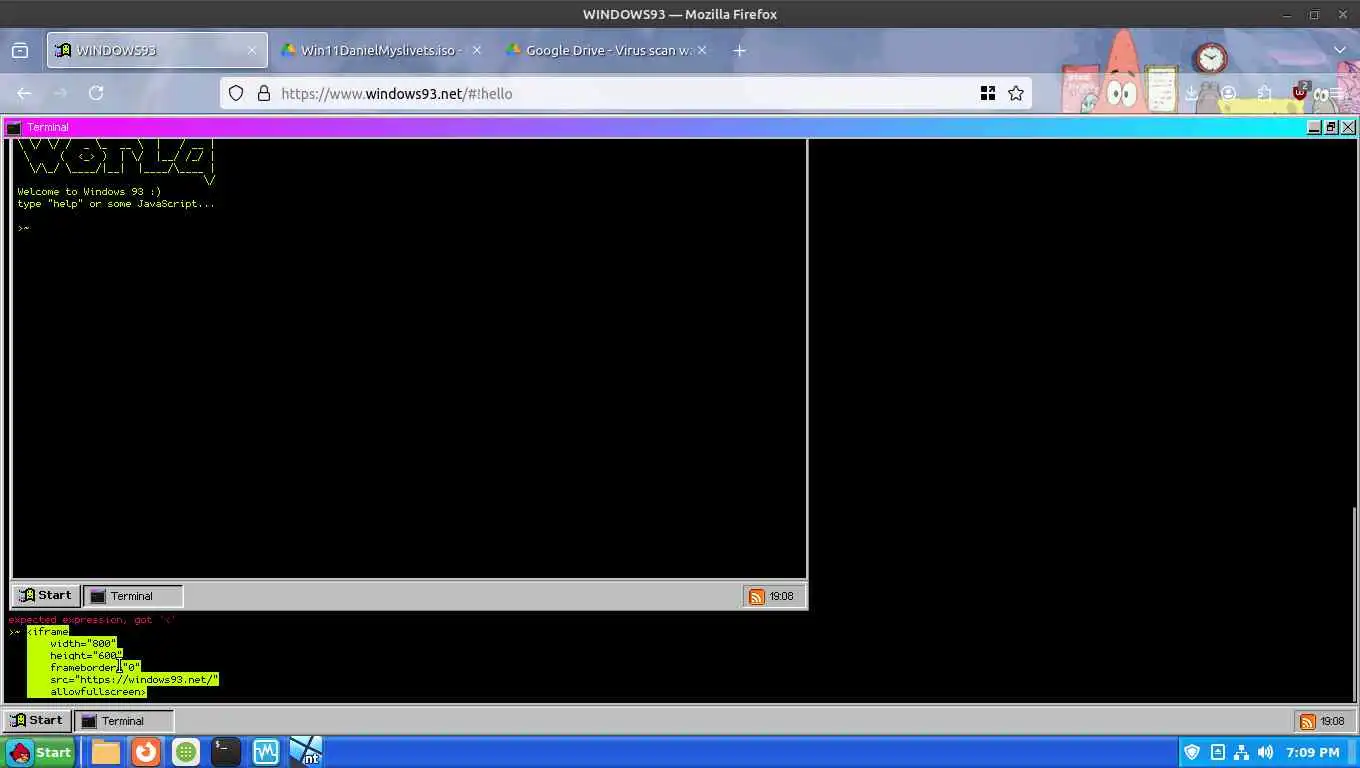Click the Terminal window title bar icon
The image size is (1360, 768).
(13, 127)
